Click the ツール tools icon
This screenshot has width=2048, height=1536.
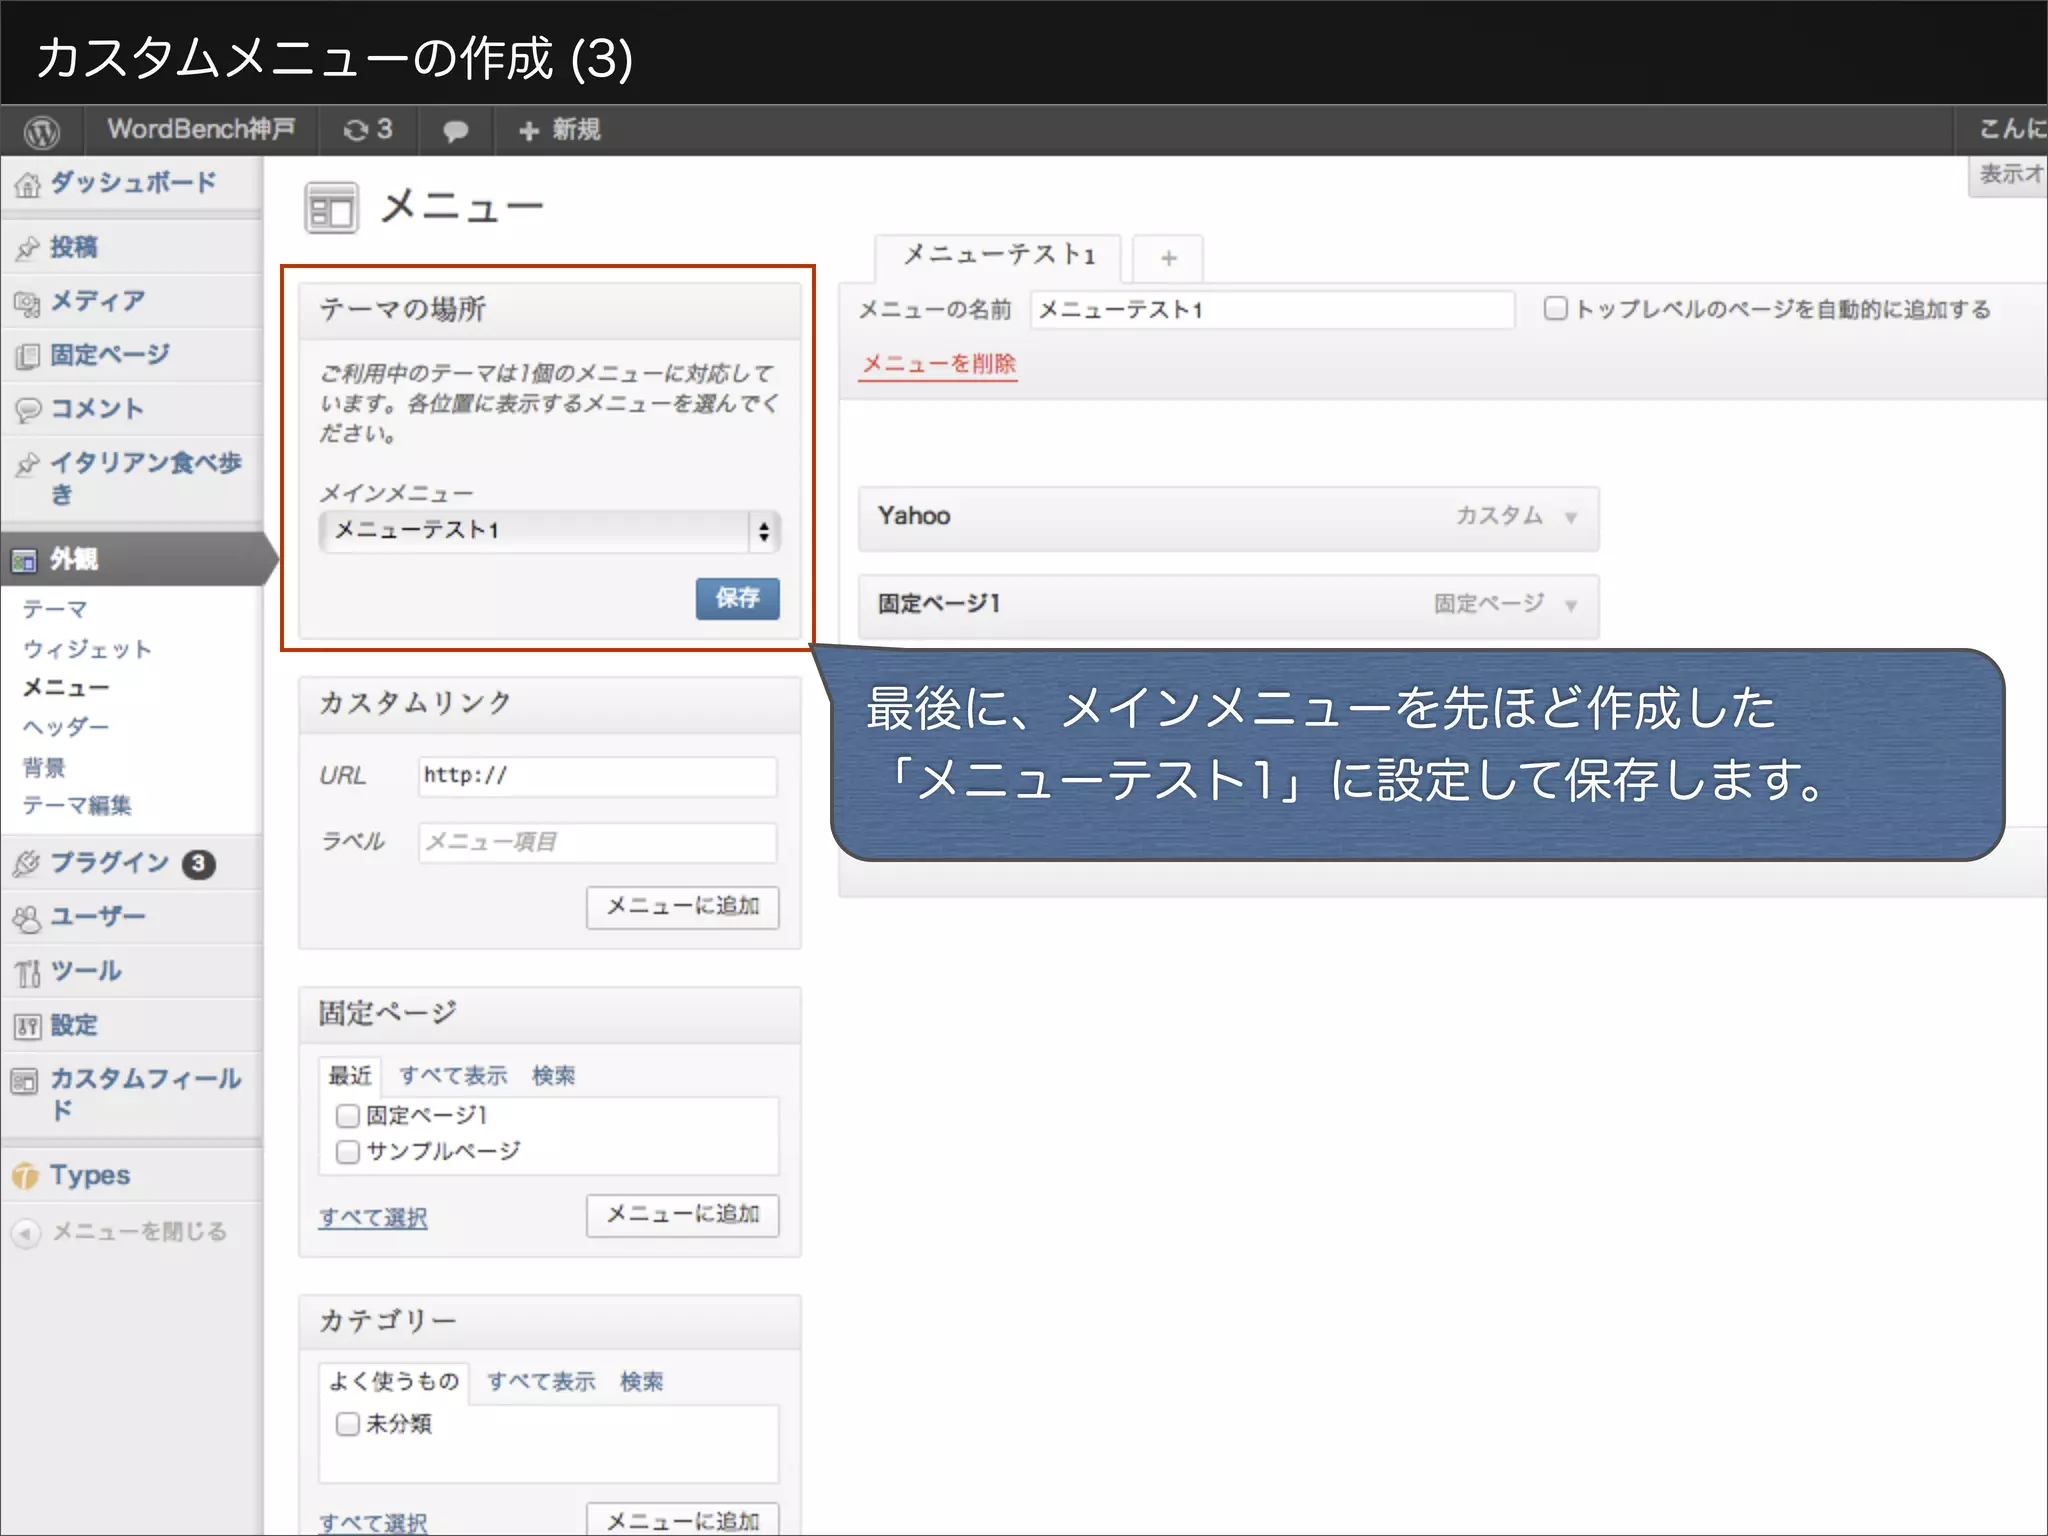click(27, 972)
